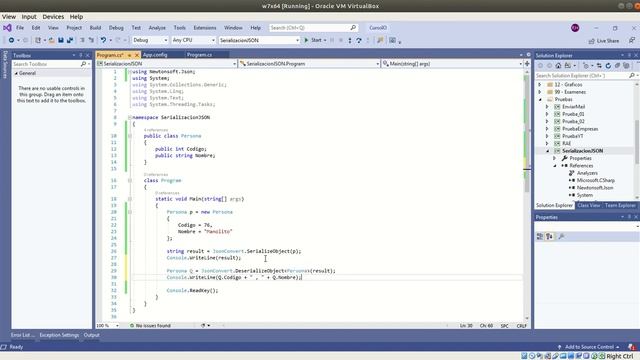Switch to the Team Explorer tab
Viewport: 640px width, 360px height.
coord(620,205)
